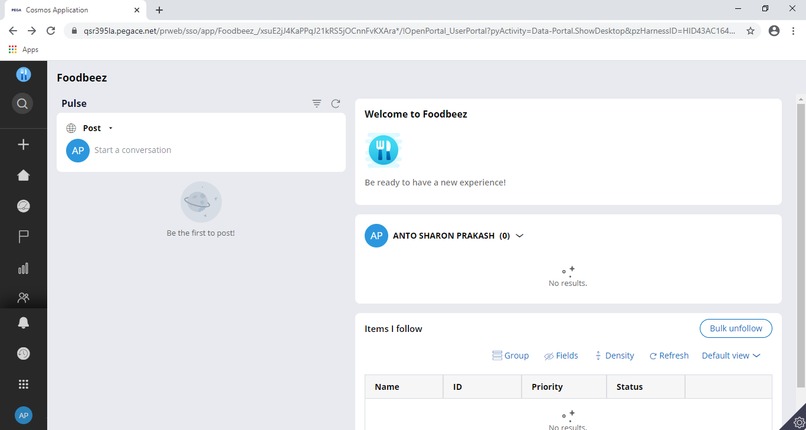
Task: Open the apps grid icon in sidebar
Action: (23, 384)
